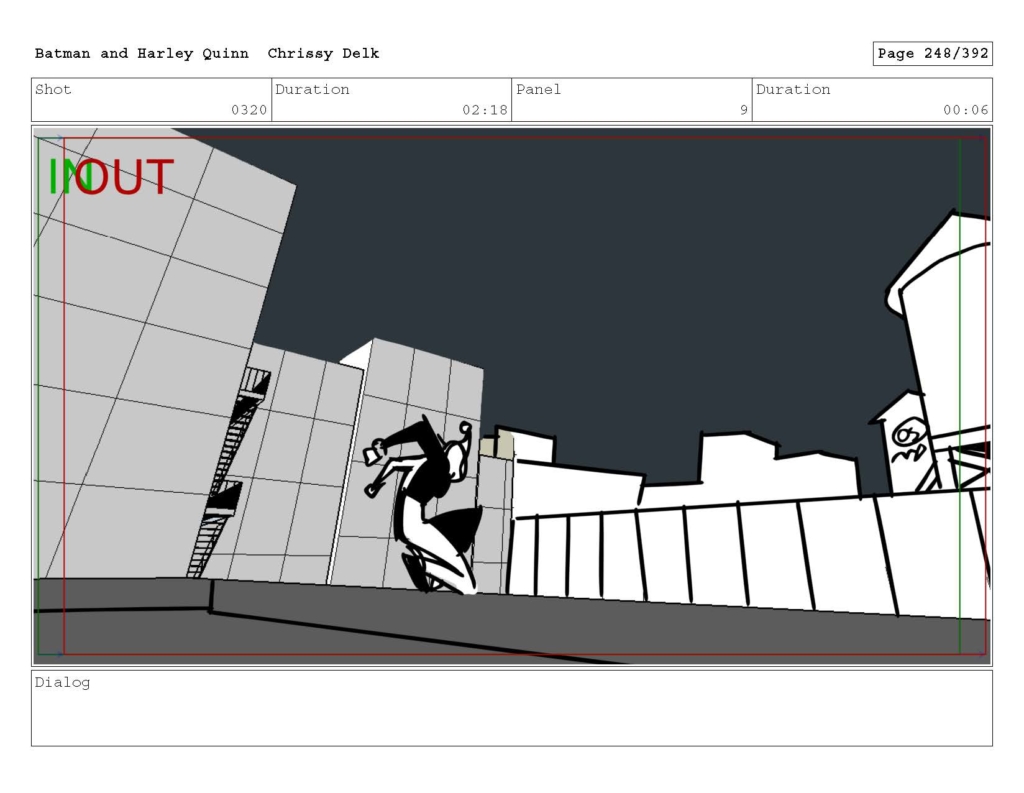The image size is (1024, 793).
Task: Click the panel number '9'
Action: pos(743,110)
